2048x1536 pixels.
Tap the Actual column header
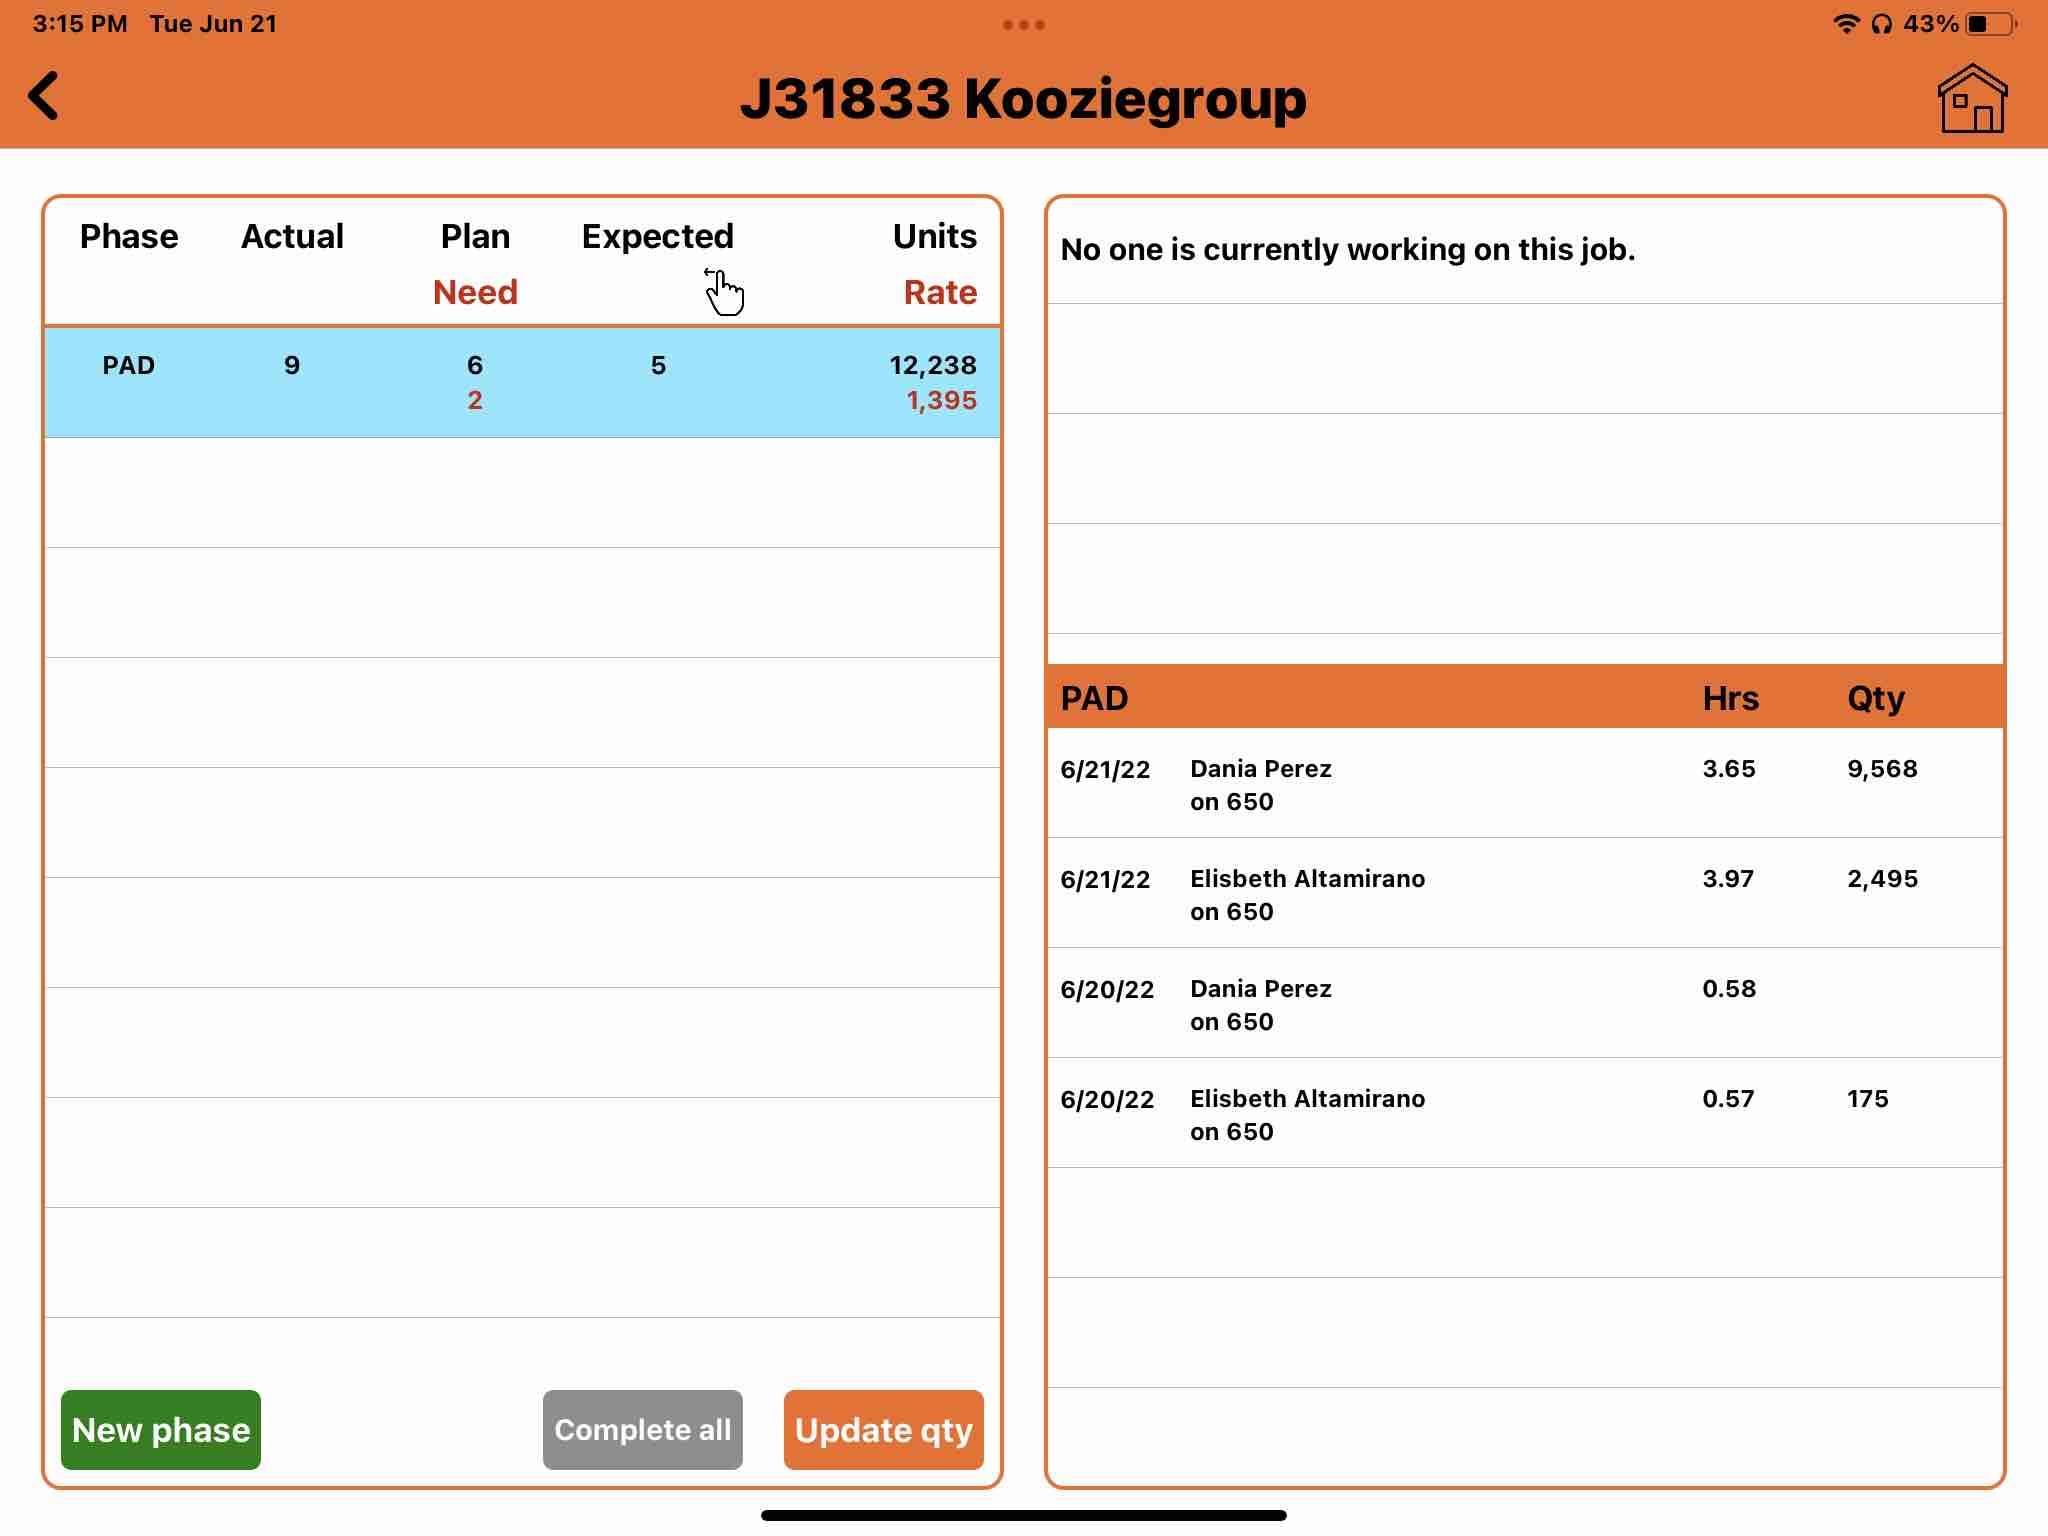292,237
